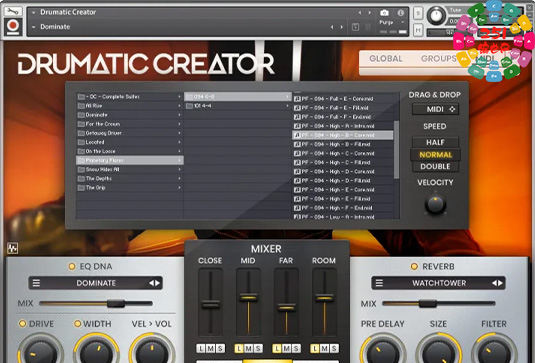Expand the Getaway Driver folder chevron
535x363 pixels.
coord(179,133)
